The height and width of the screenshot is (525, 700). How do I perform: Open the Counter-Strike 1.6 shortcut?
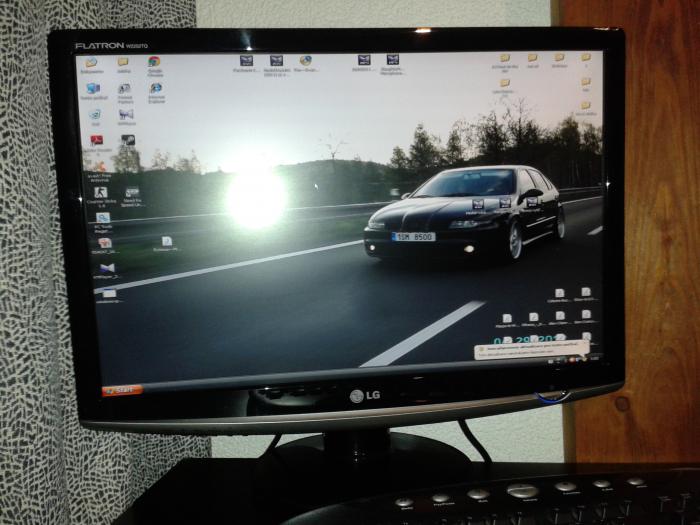coord(100,192)
